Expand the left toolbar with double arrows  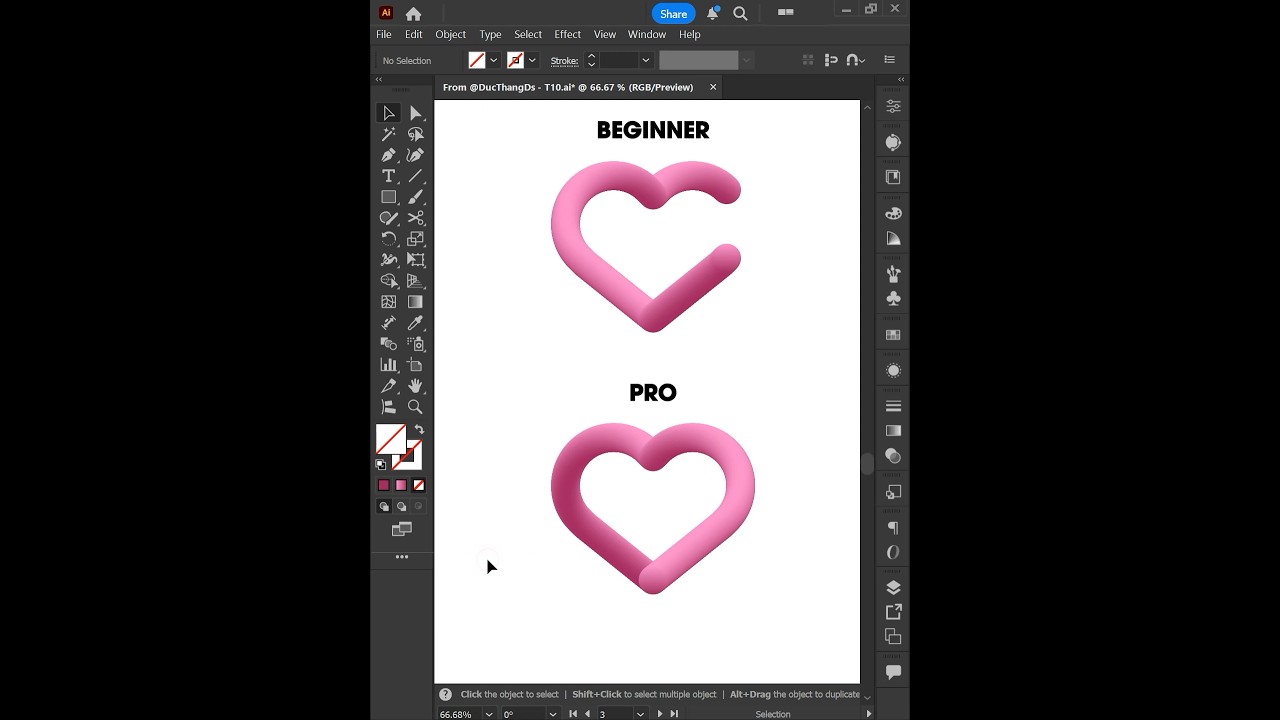[x=378, y=79]
